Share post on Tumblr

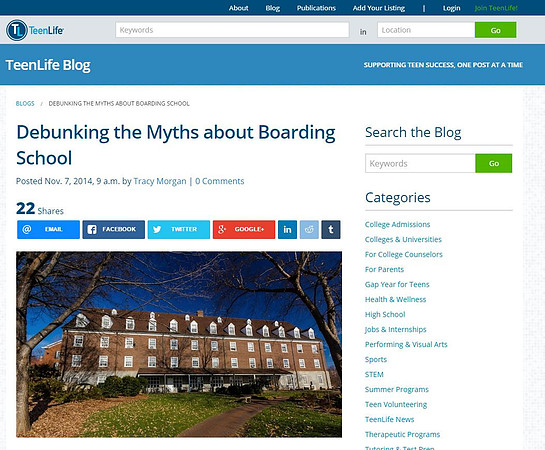point(331,229)
